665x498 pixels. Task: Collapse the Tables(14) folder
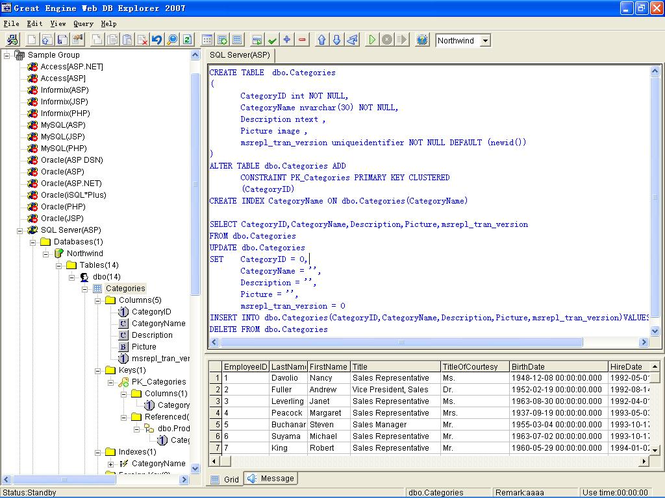click(x=59, y=266)
